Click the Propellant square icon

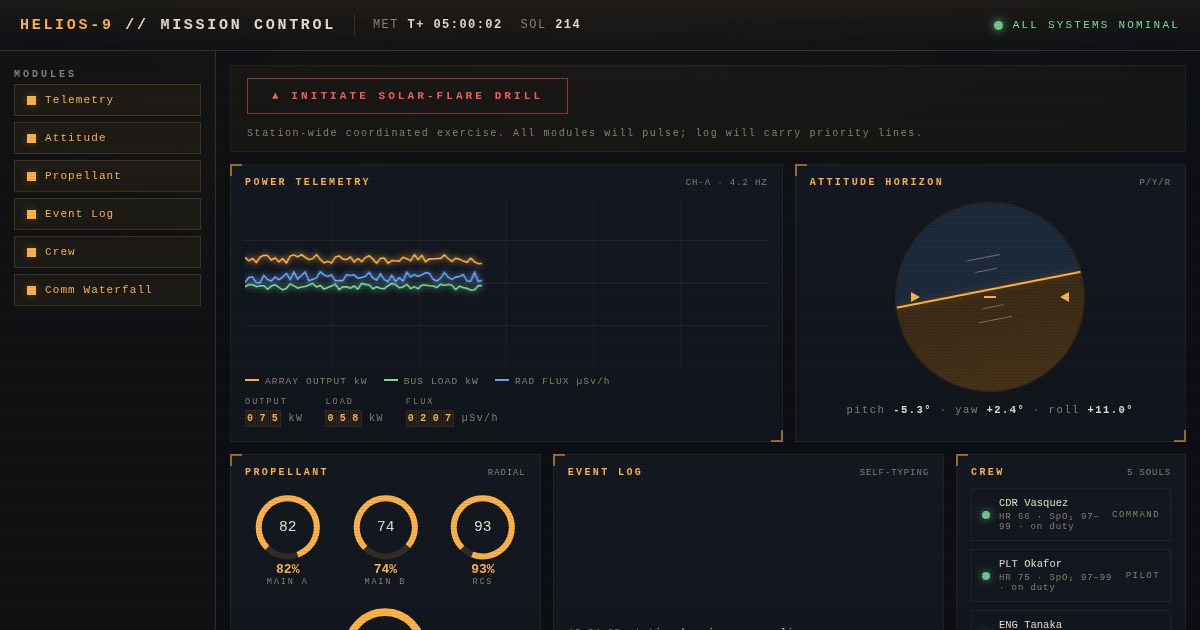coord(31,176)
